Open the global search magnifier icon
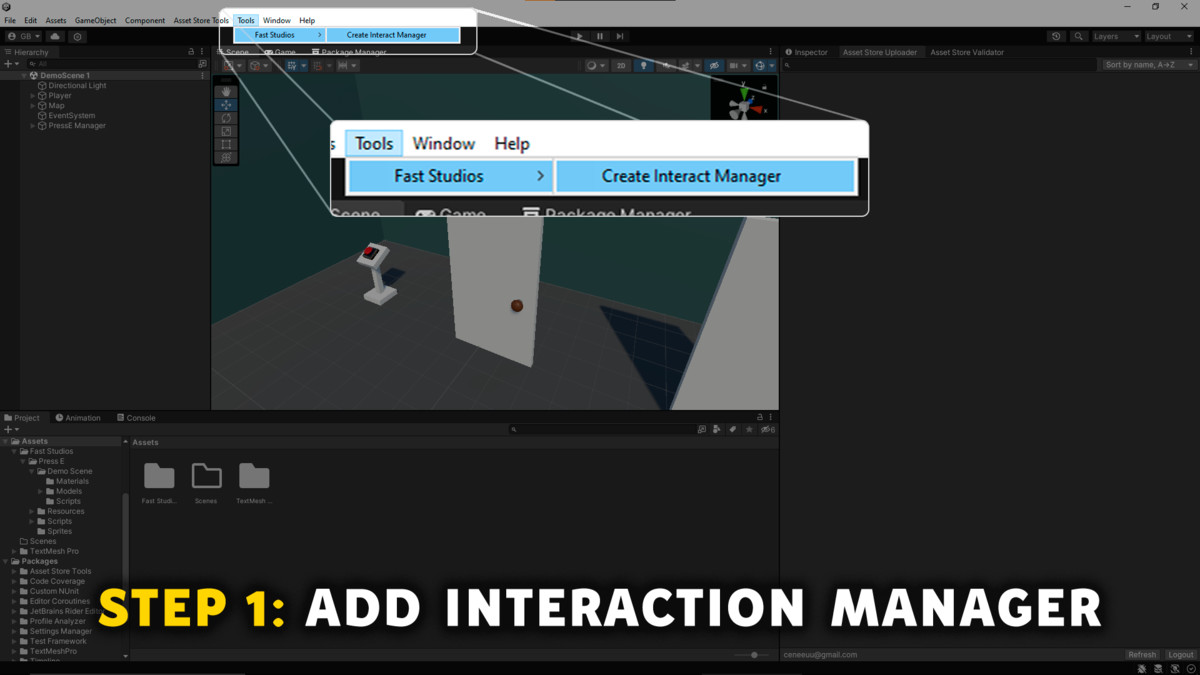Viewport: 1200px width, 675px height. click(x=1078, y=37)
